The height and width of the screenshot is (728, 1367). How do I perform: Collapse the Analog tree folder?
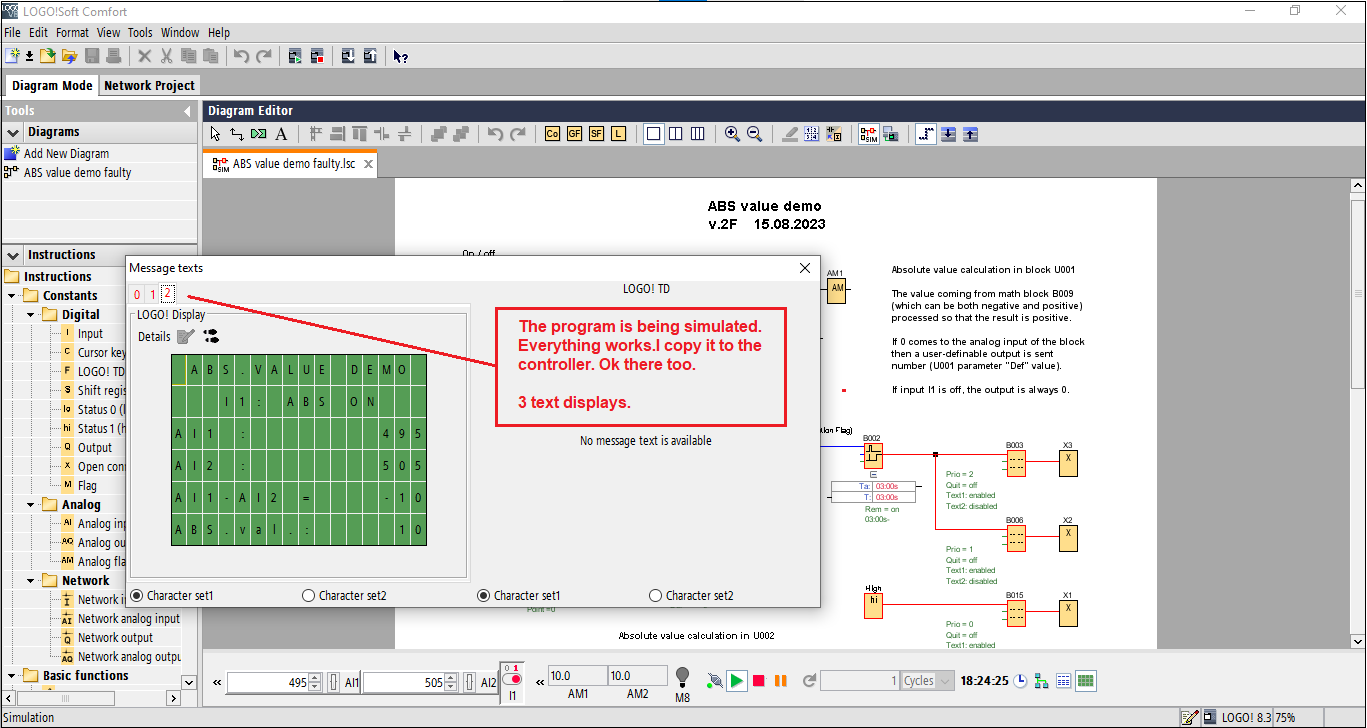pyautogui.click(x=31, y=505)
